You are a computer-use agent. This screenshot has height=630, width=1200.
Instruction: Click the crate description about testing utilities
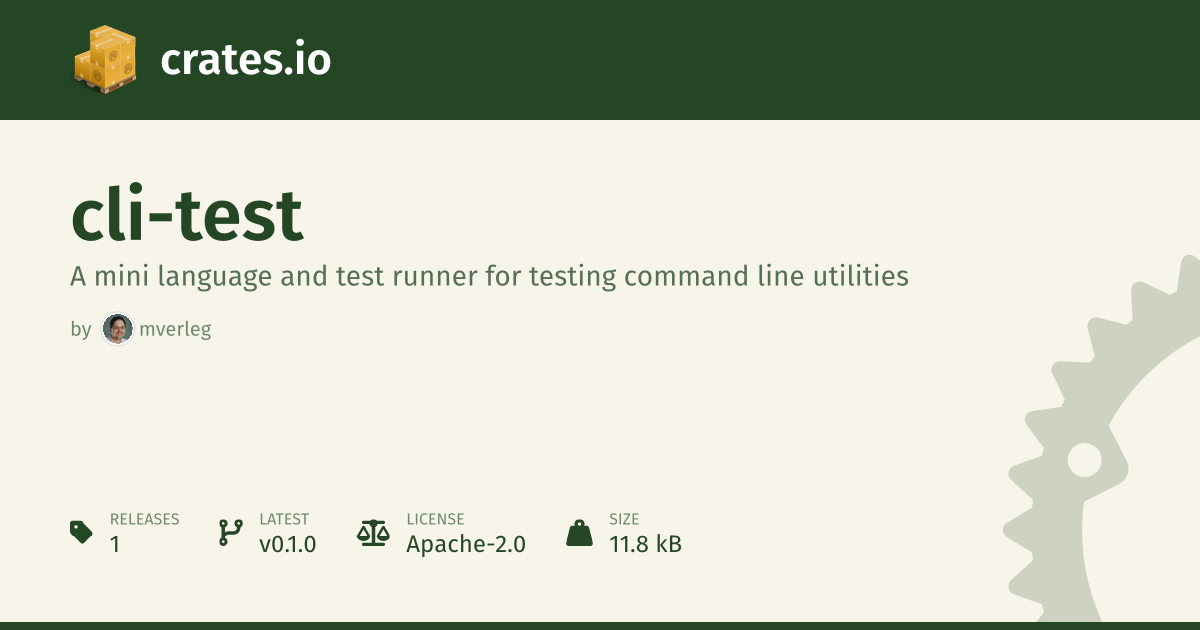[x=489, y=276]
